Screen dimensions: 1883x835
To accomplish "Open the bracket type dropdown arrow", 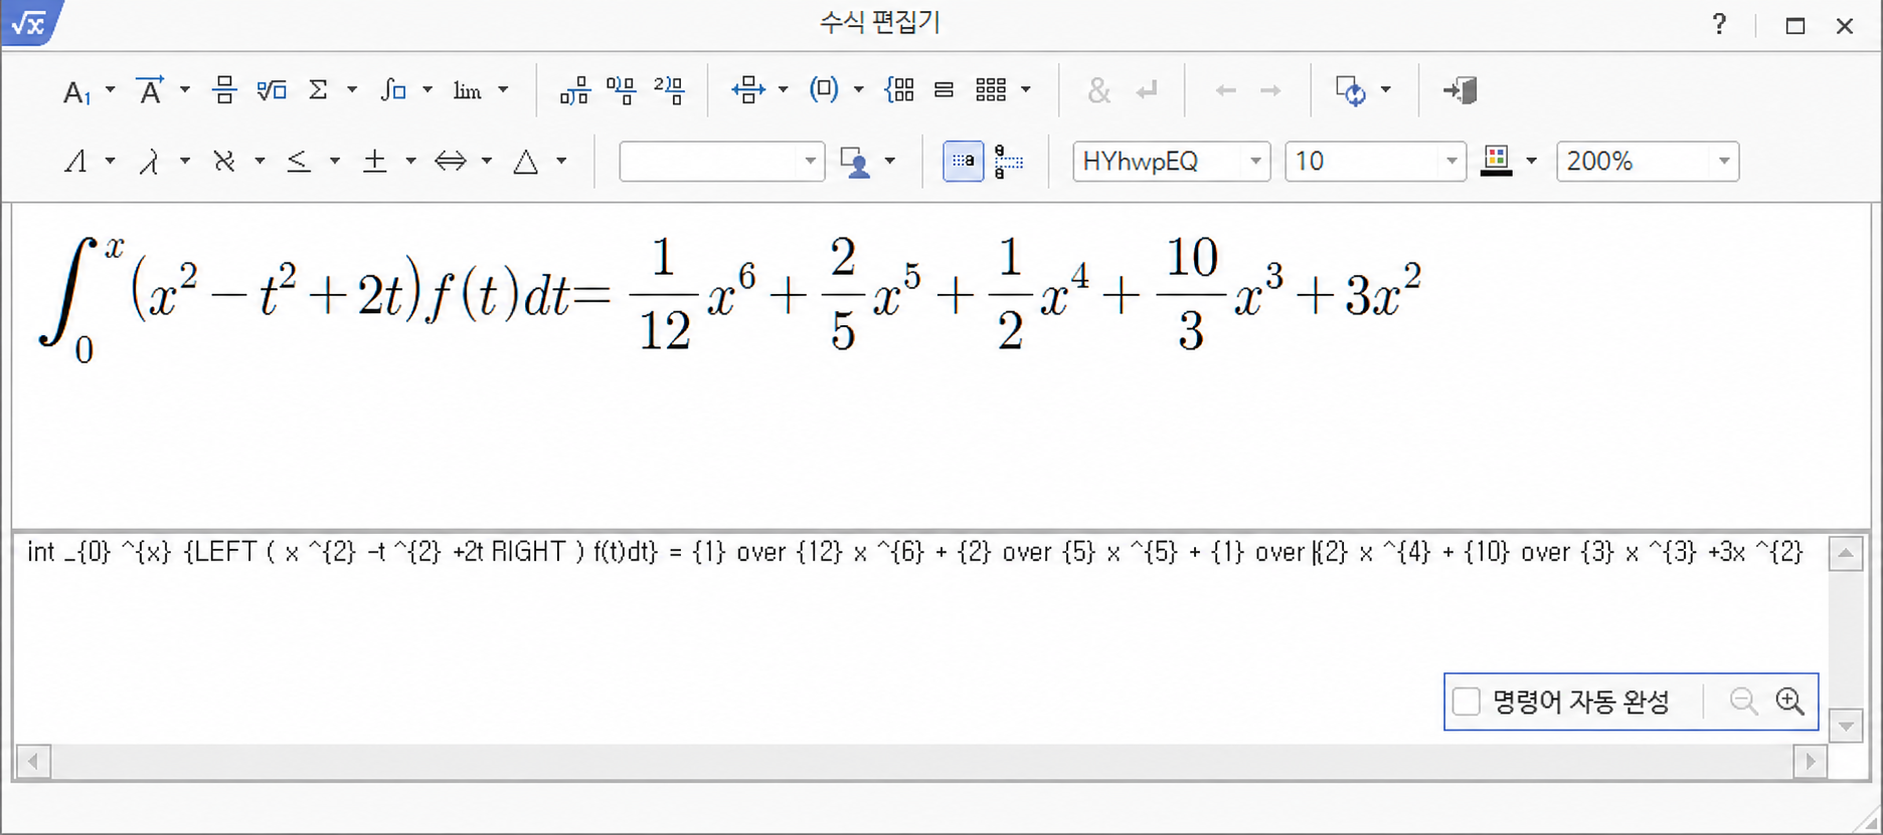I will click(x=859, y=91).
